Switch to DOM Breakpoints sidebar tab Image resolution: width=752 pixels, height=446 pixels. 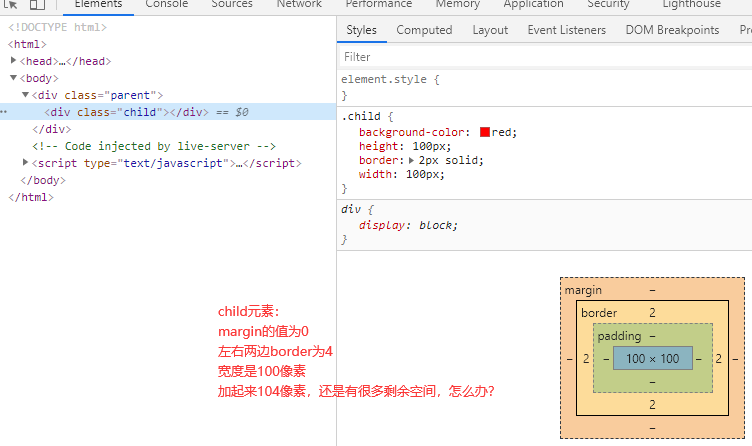point(672,30)
